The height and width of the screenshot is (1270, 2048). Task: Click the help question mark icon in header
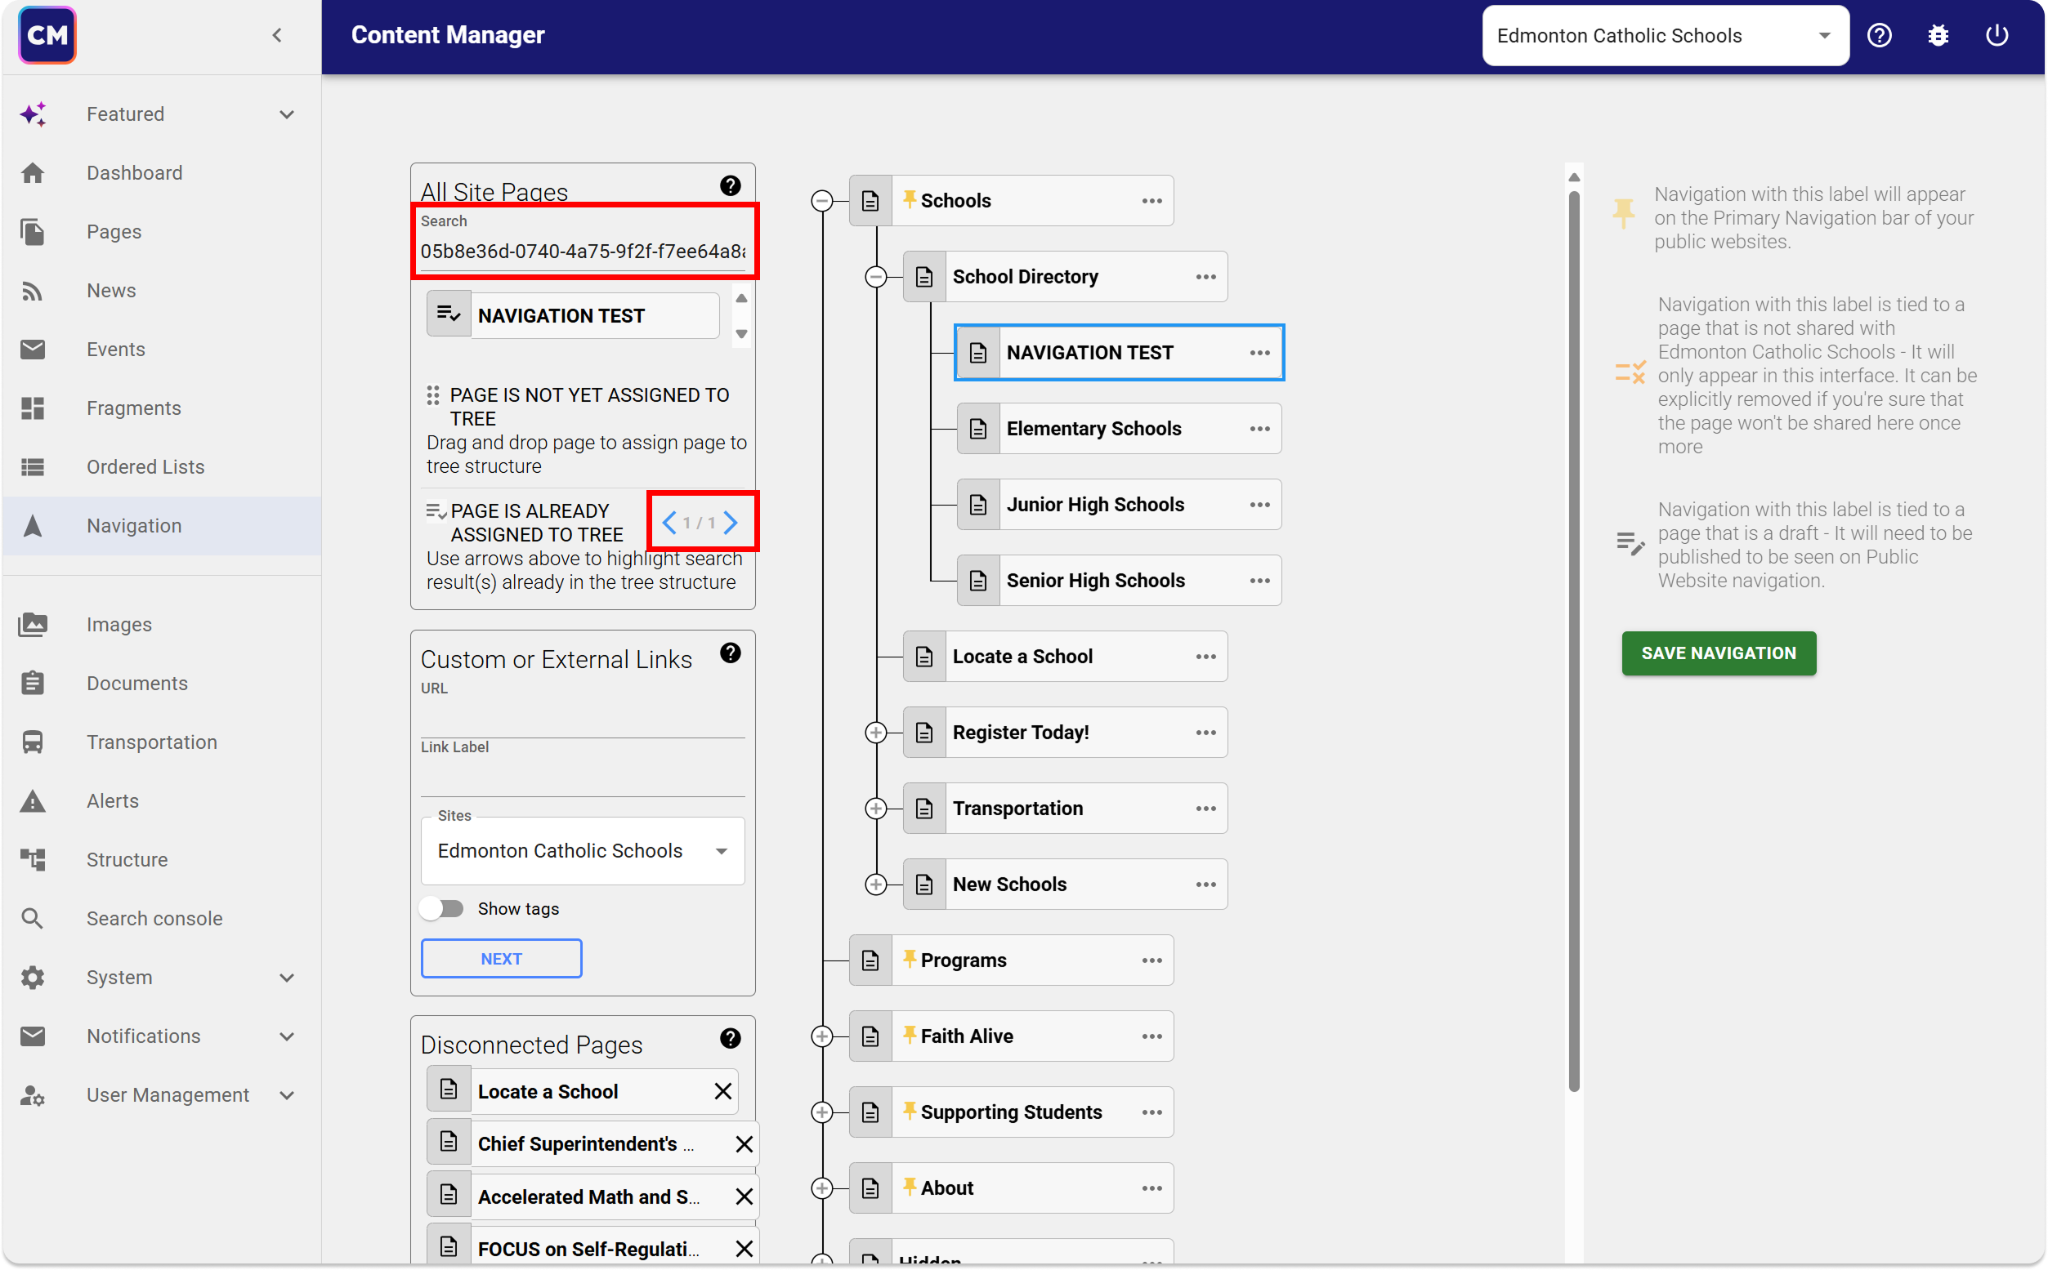(1879, 36)
